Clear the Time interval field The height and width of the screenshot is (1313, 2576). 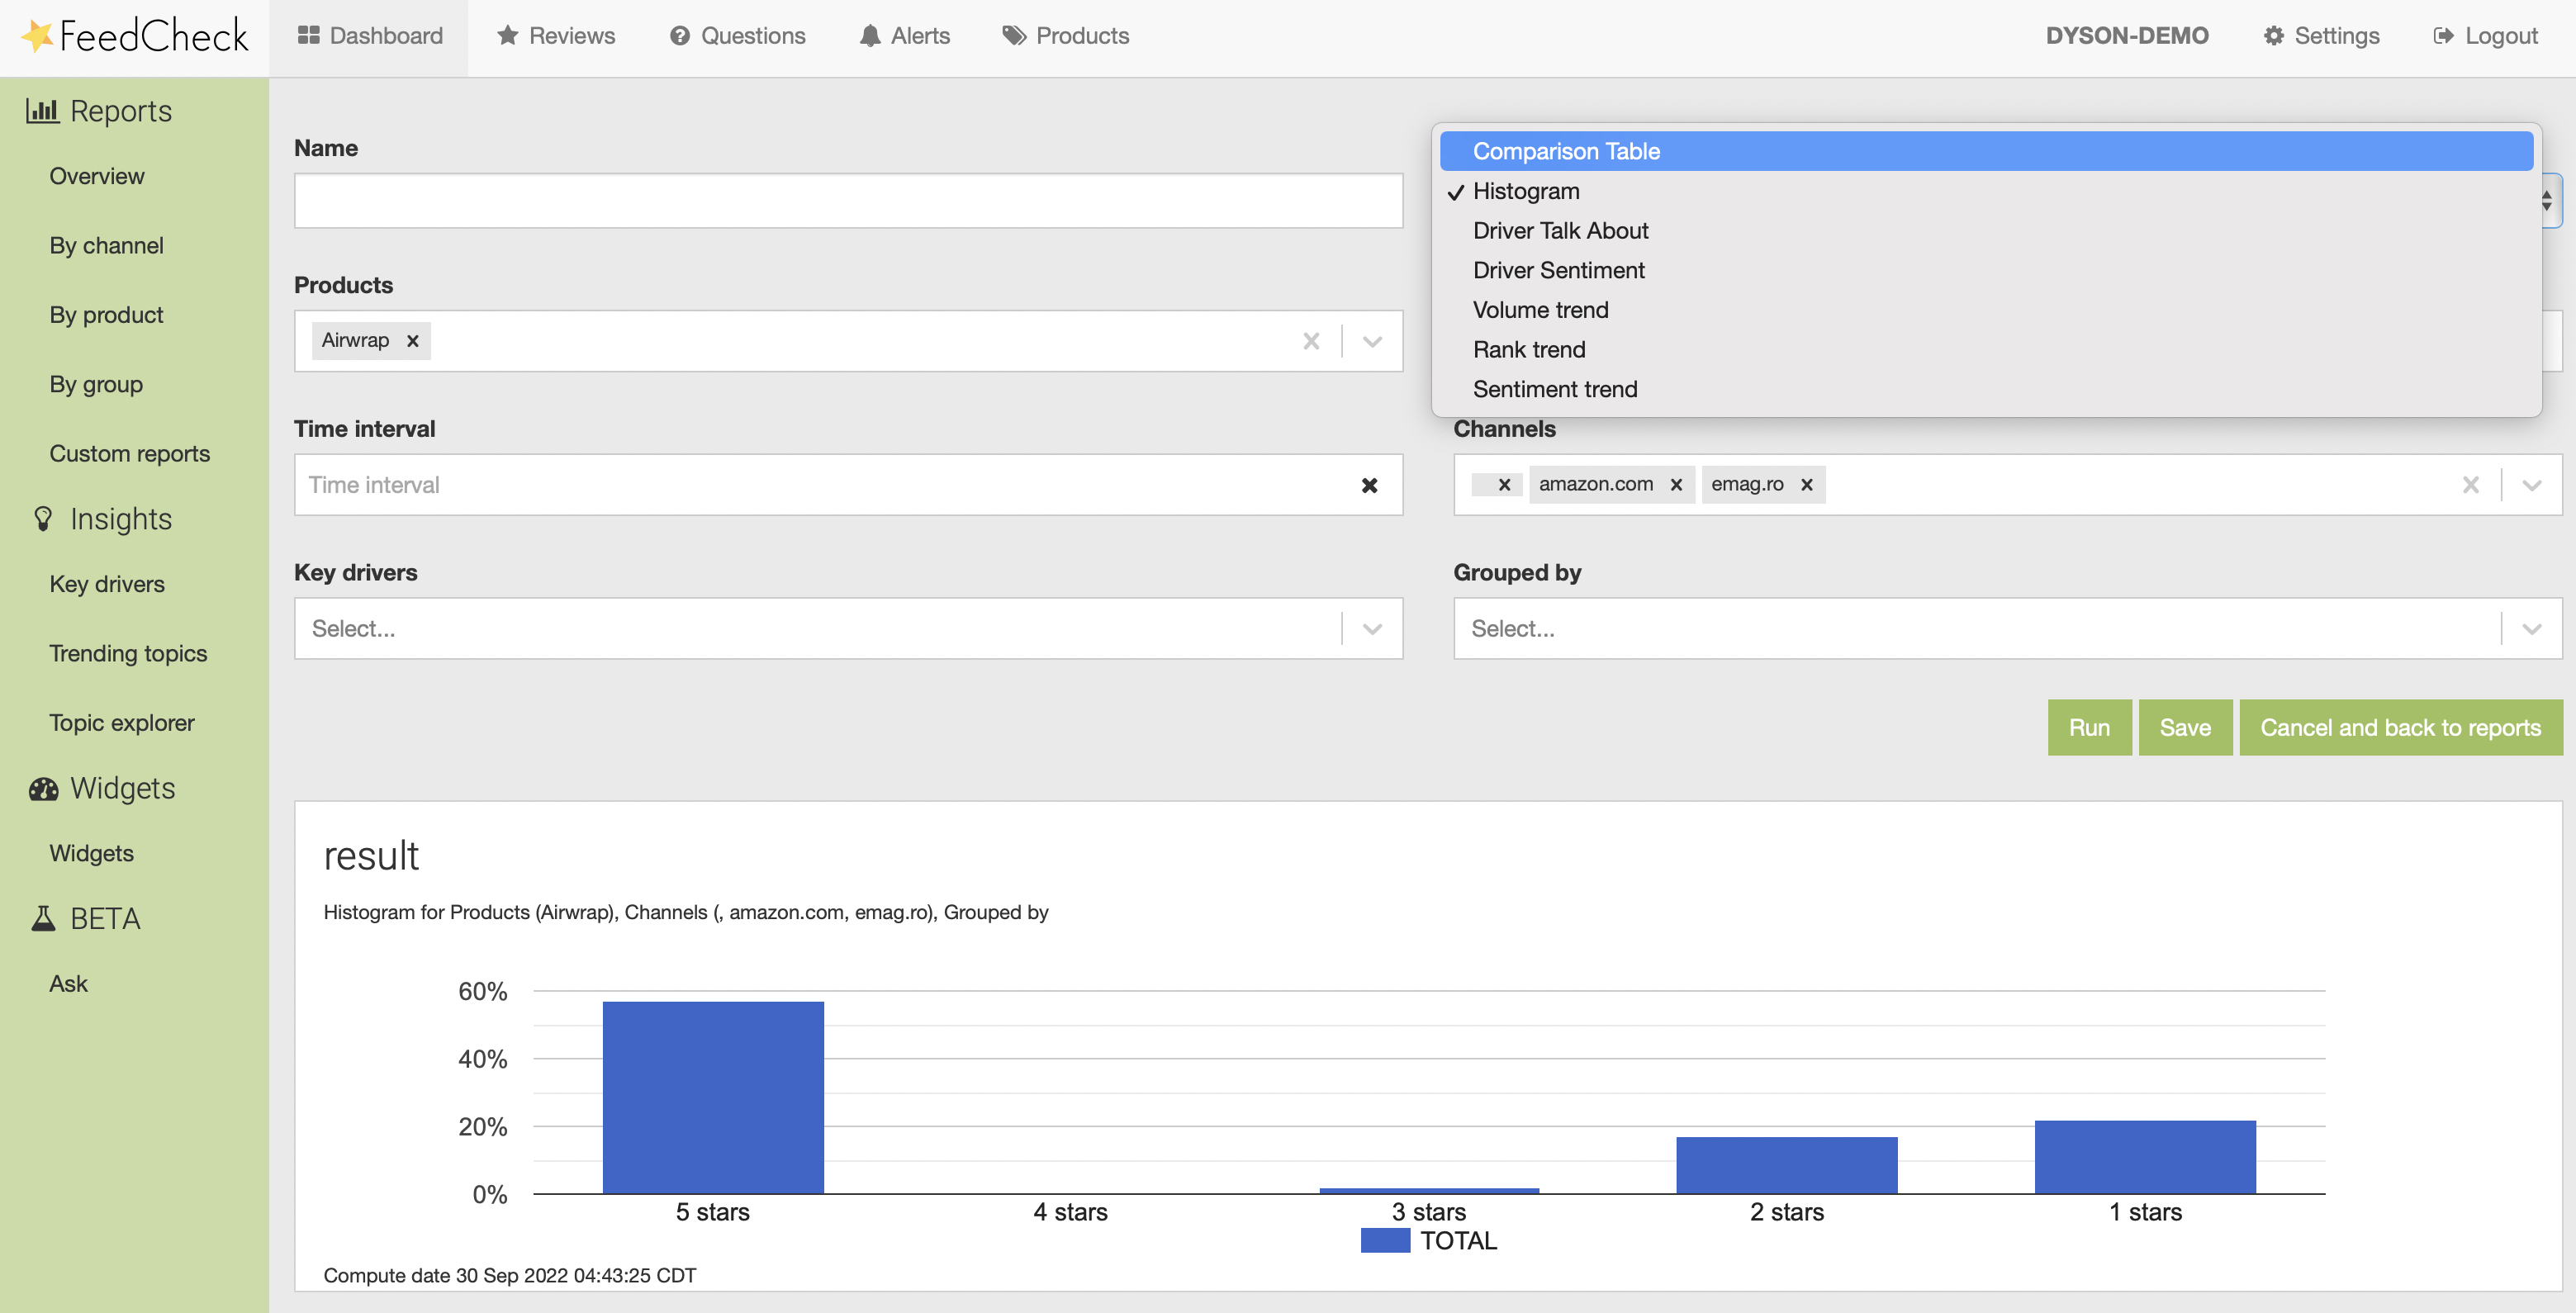click(1369, 485)
